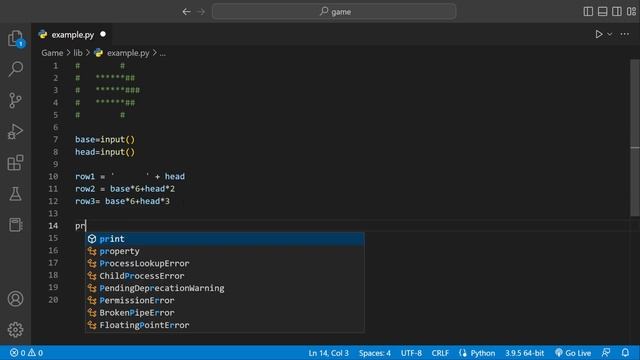Select the example.py editor tab
The image size is (640, 360).
[72, 35]
